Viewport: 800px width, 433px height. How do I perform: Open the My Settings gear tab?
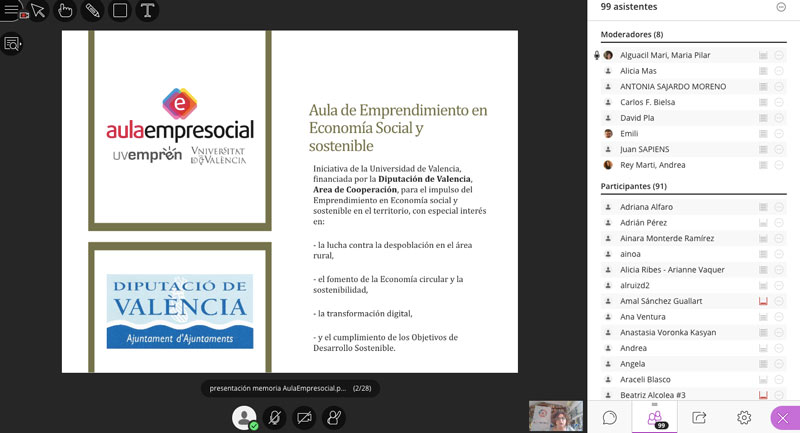[744, 417]
